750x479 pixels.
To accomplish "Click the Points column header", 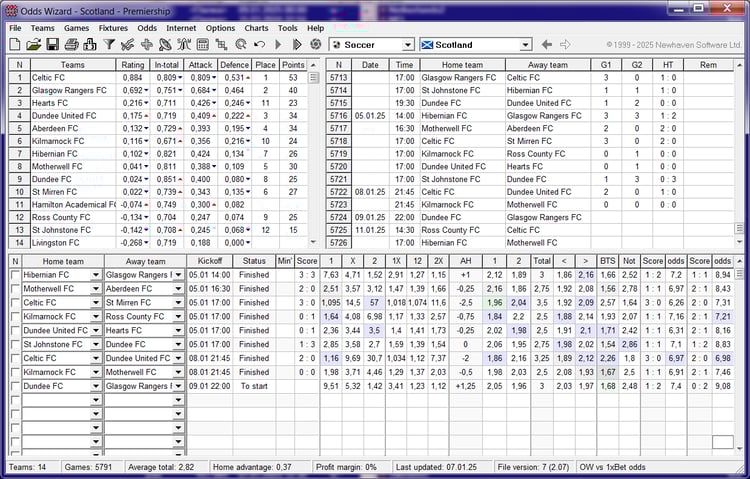I will (x=293, y=65).
